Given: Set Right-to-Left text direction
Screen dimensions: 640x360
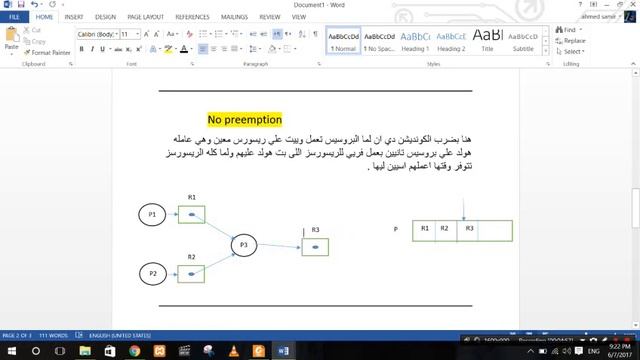Looking at the screenshot, I should click(288, 34).
